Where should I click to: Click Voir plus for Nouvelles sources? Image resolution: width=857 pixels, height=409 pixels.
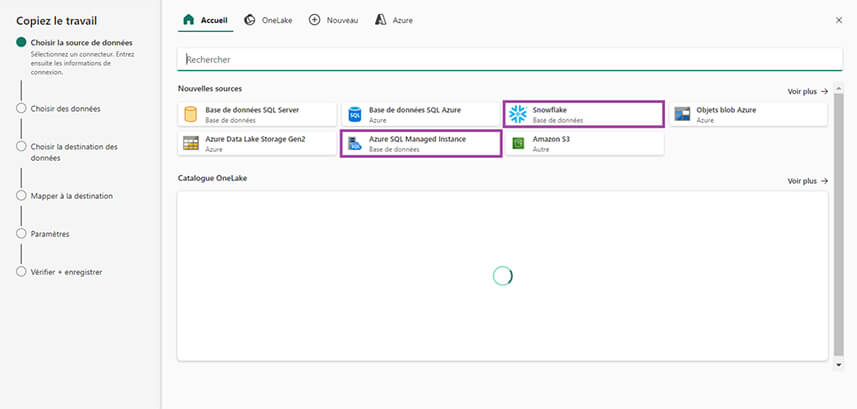click(807, 91)
